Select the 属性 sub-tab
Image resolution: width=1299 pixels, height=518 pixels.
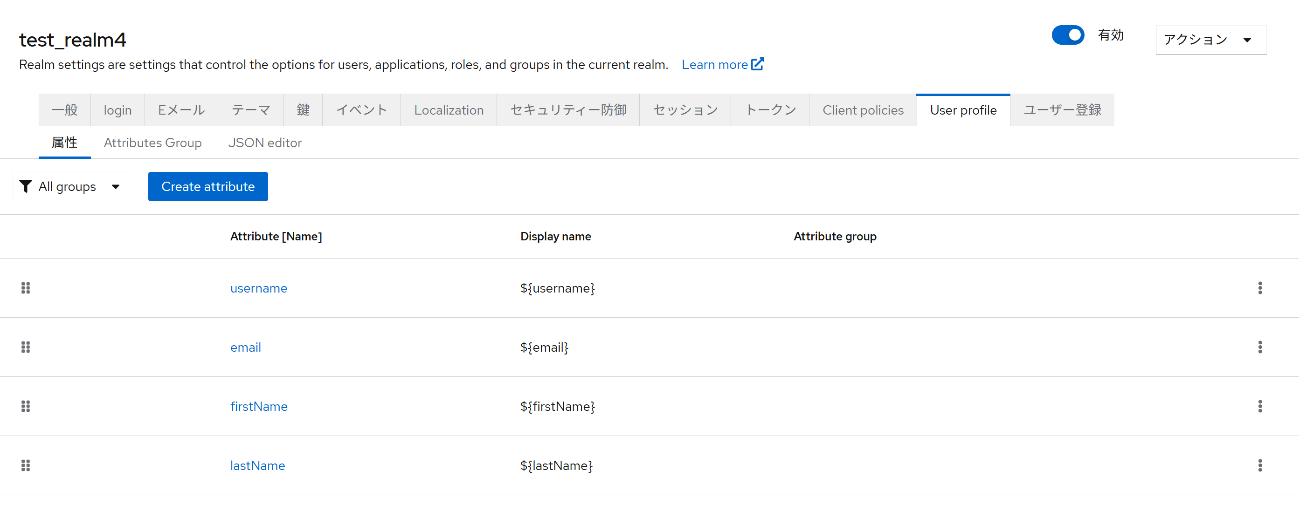[64, 143]
